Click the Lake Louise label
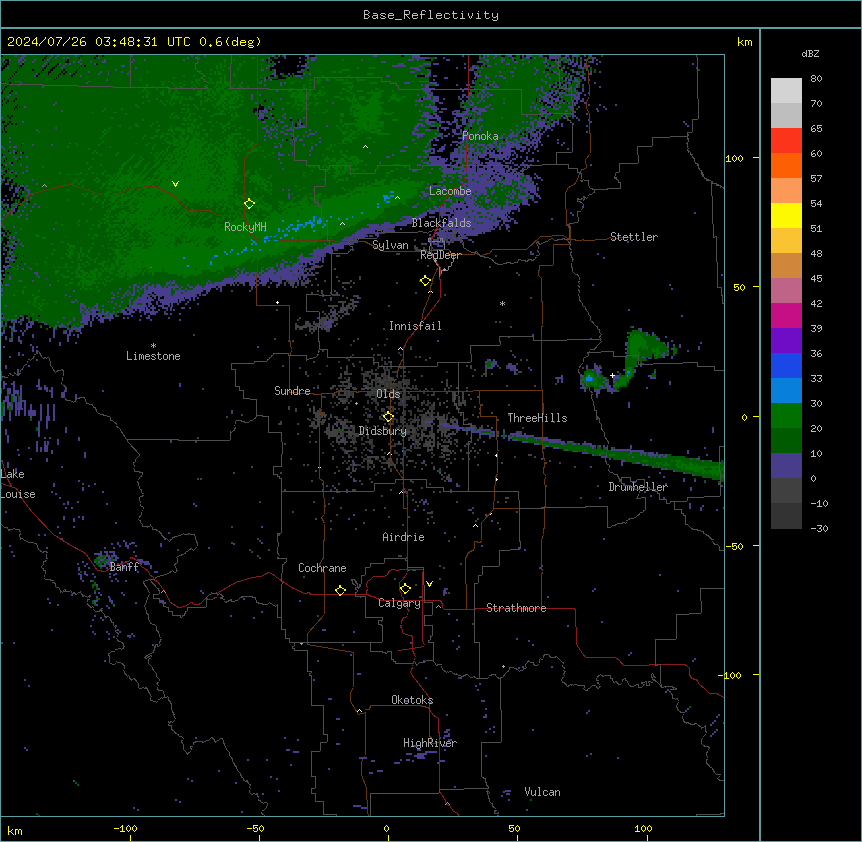Screen dimensions: 862x842 (18, 484)
